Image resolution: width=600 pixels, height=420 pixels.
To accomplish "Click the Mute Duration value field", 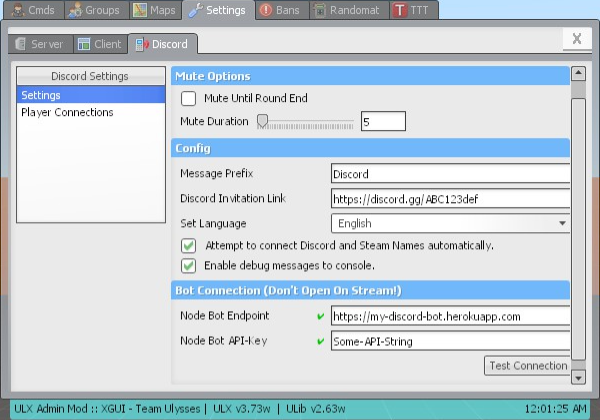I will tap(383, 121).
